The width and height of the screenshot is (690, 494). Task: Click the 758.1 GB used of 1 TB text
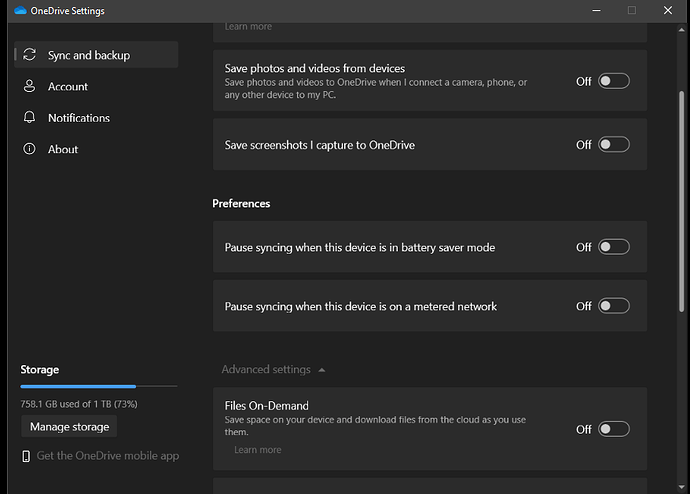(x=79, y=404)
